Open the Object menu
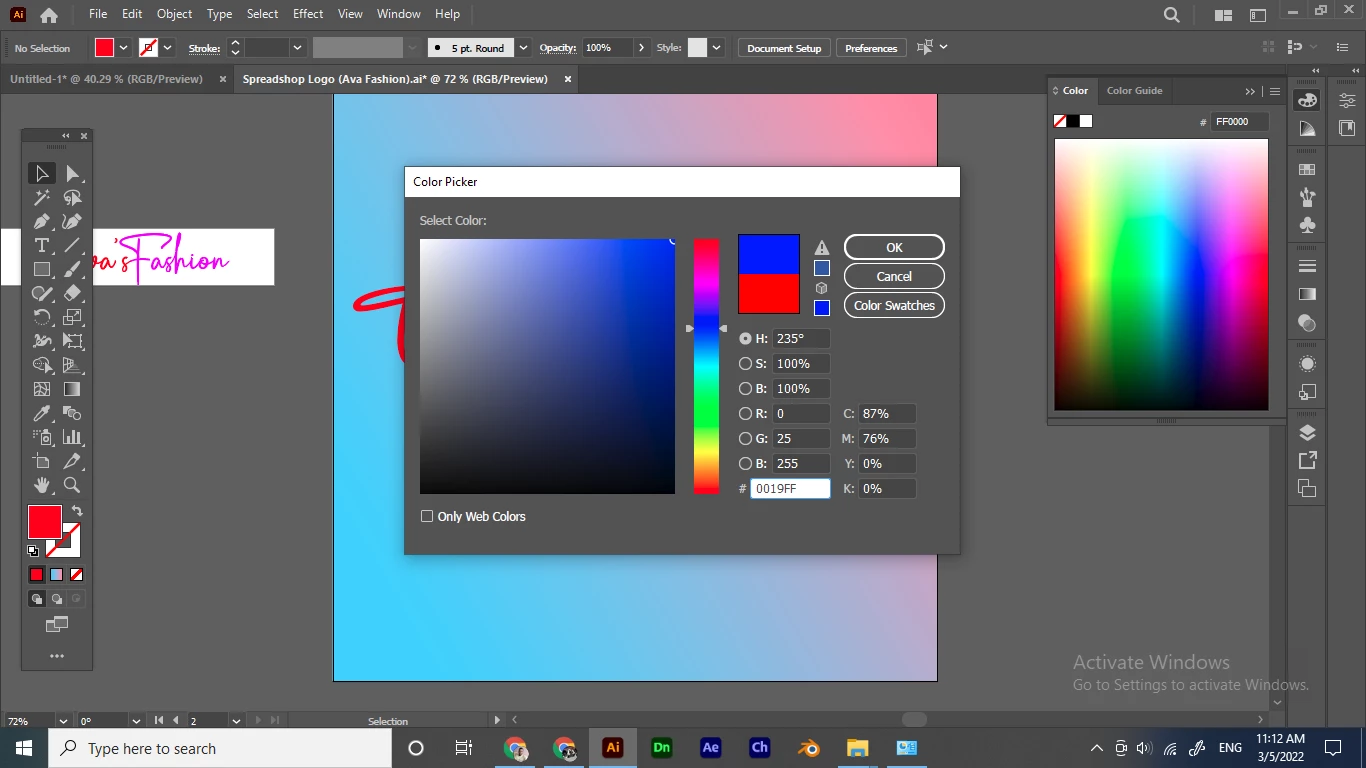 point(174,14)
